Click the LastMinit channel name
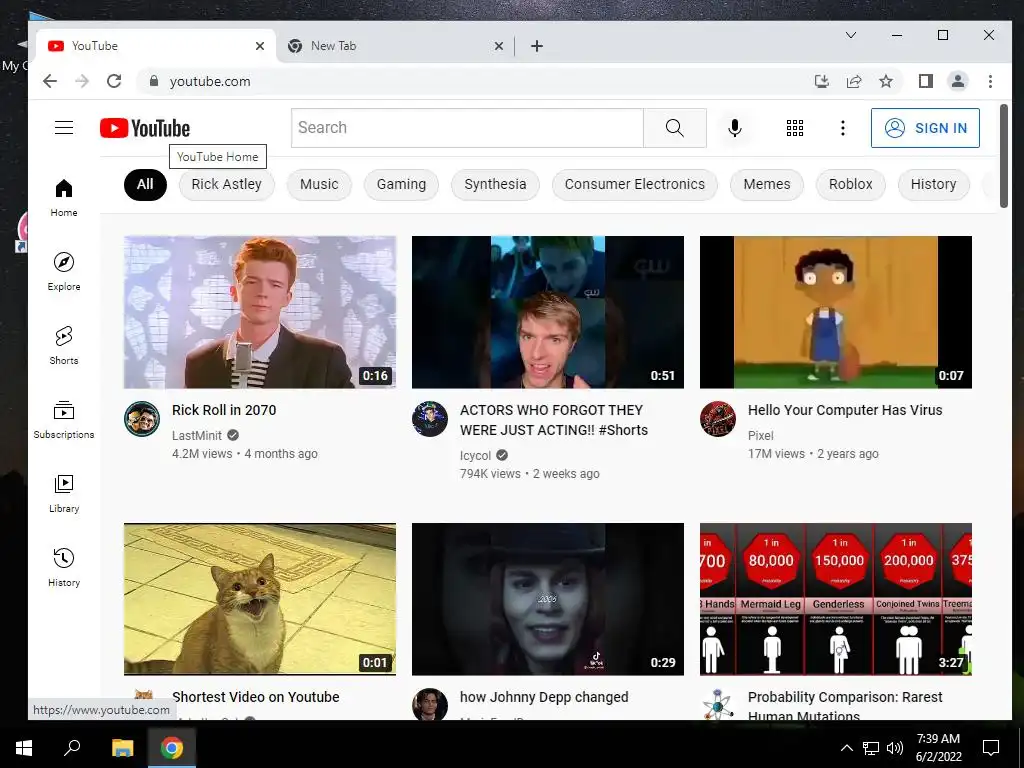 click(197, 435)
